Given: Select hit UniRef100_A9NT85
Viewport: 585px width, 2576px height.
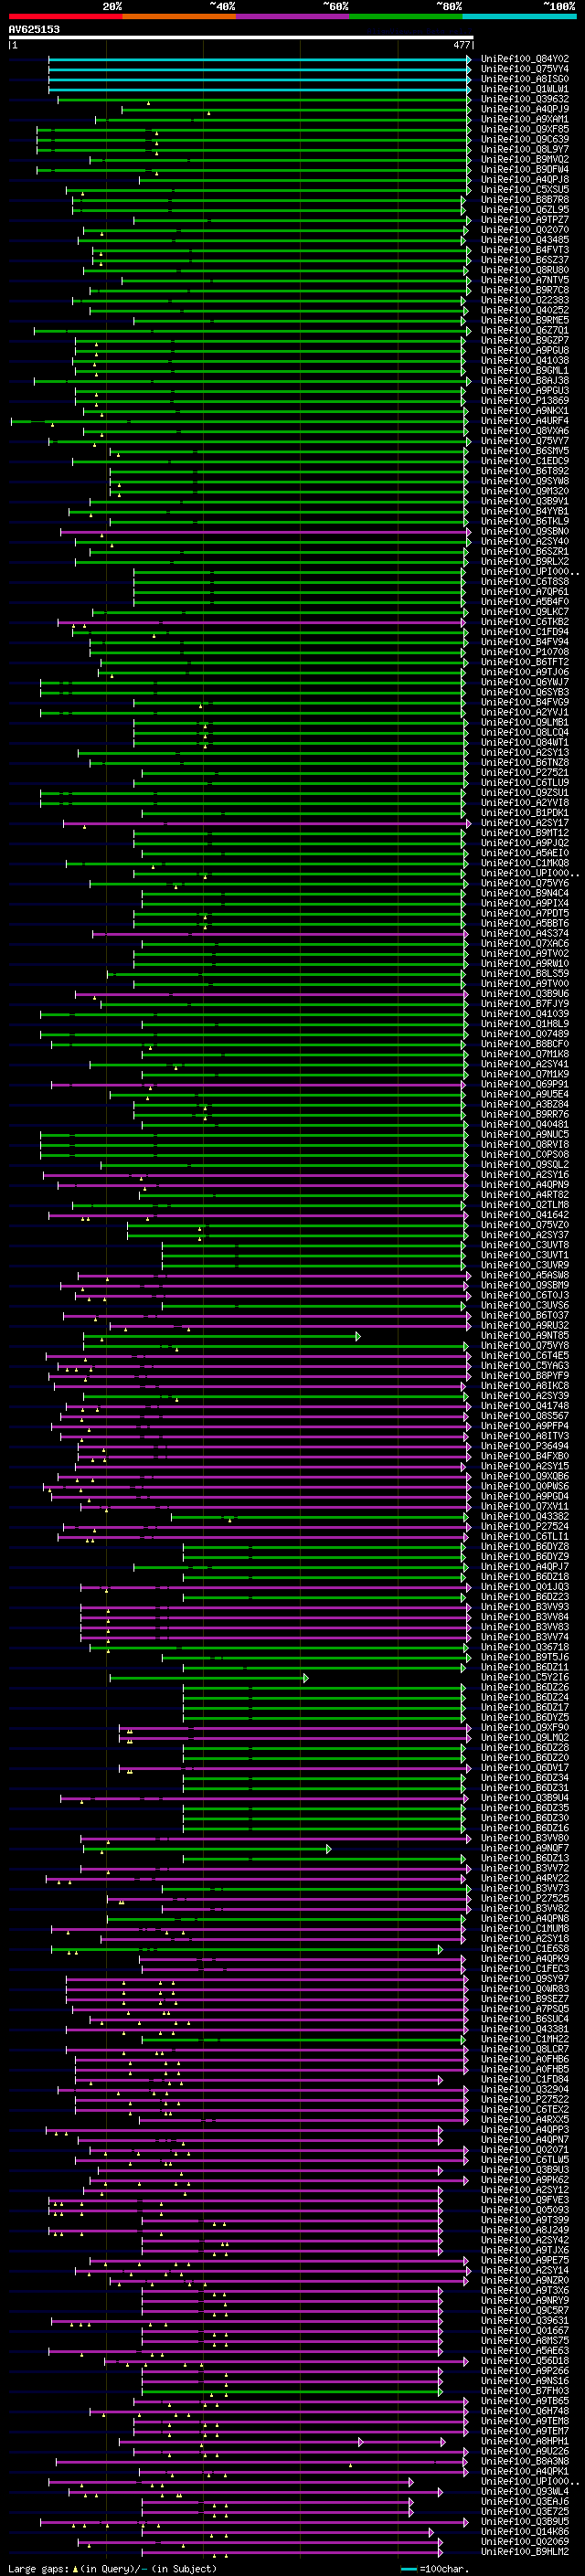Looking at the screenshot, I should 525,1336.
